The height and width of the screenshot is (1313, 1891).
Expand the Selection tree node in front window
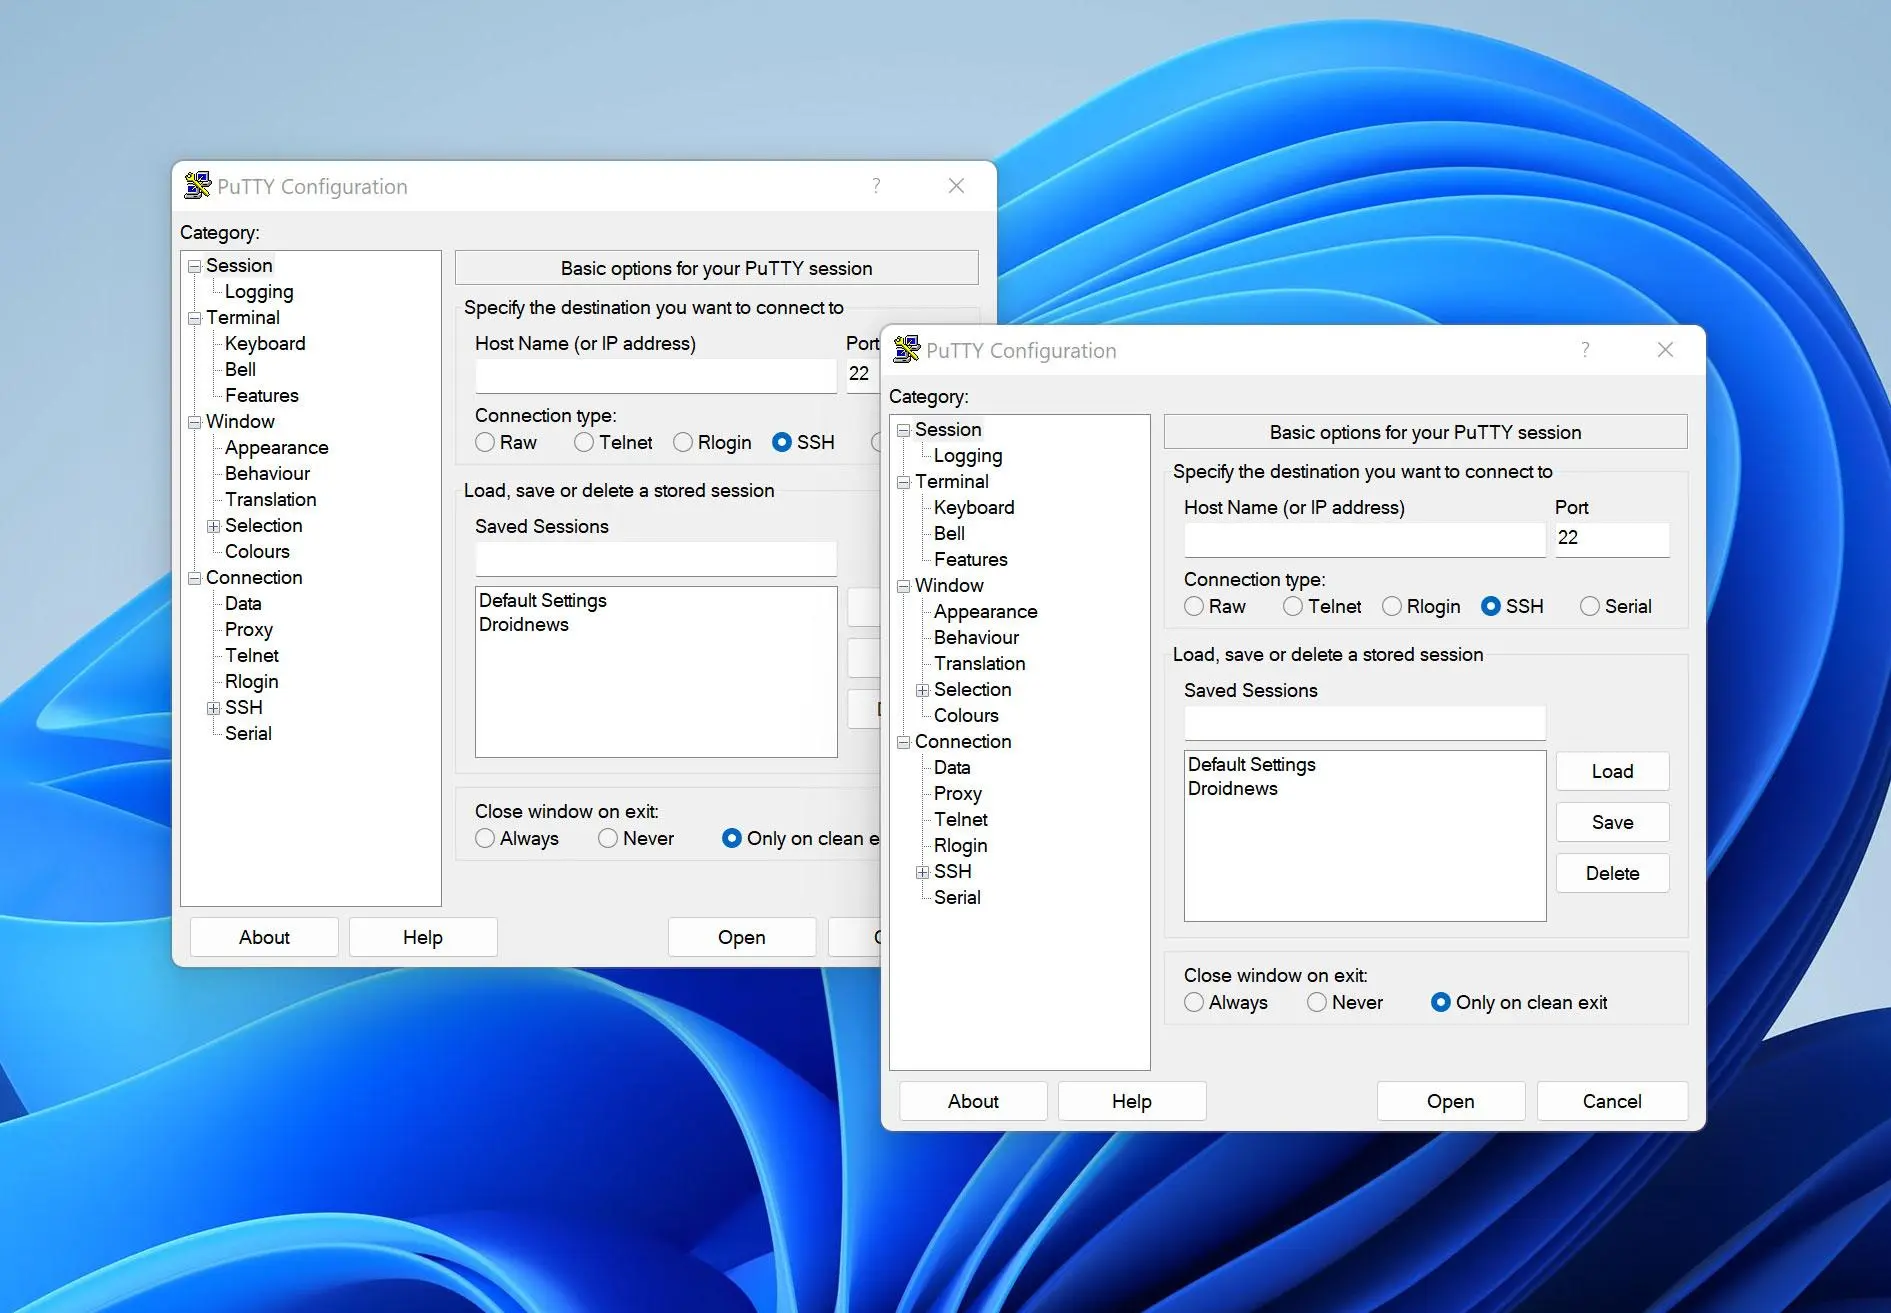coord(923,690)
